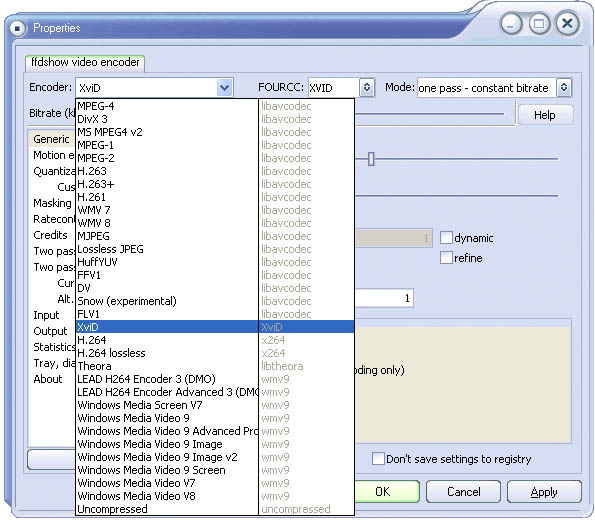Open the Generic settings page
This screenshot has width=595, height=520.
(x=51, y=139)
